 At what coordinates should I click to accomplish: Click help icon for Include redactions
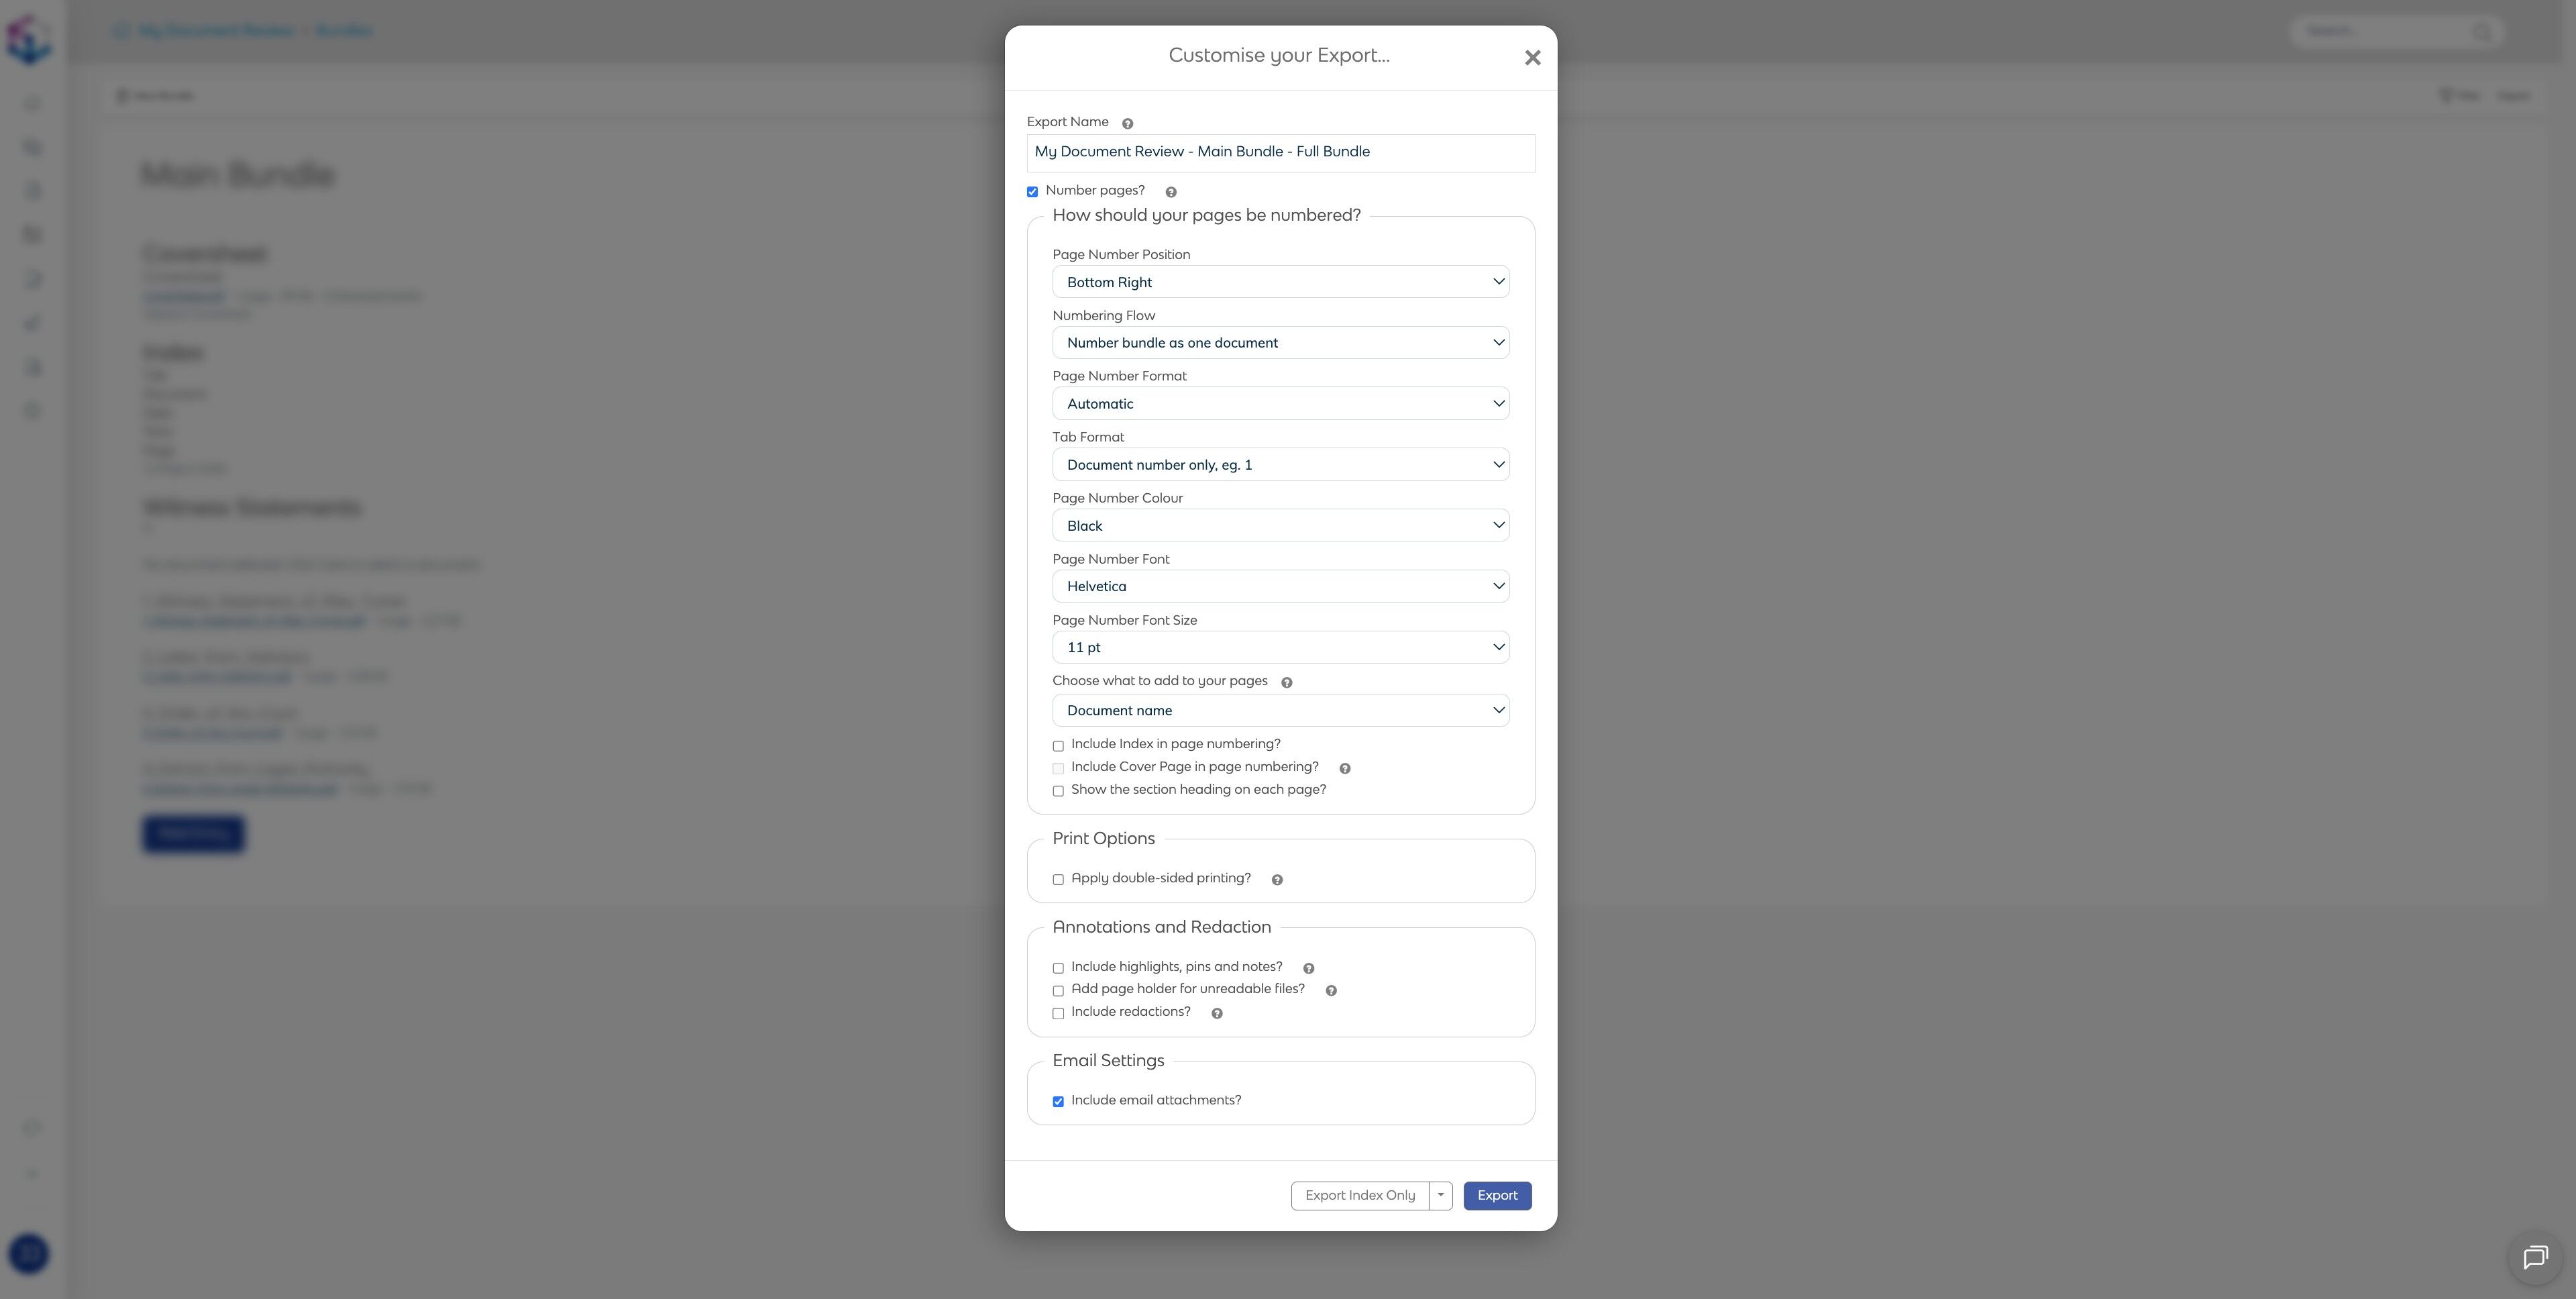(1216, 1014)
